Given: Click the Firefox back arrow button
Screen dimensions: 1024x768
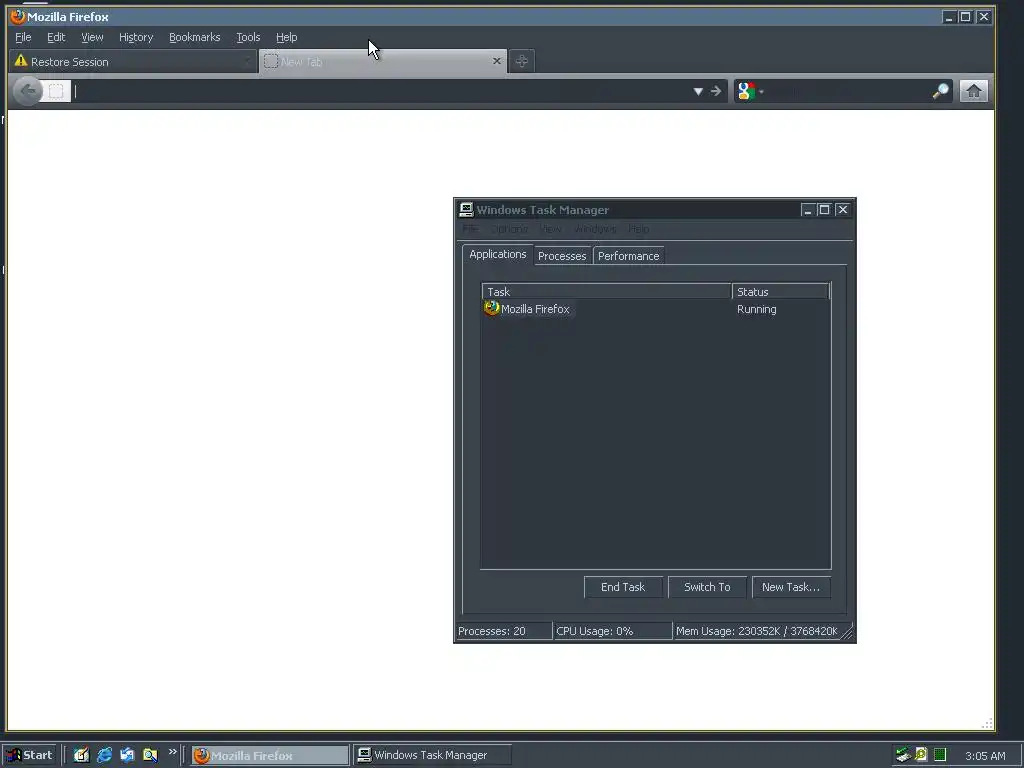Looking at the screenshot, I should (27, 91).
